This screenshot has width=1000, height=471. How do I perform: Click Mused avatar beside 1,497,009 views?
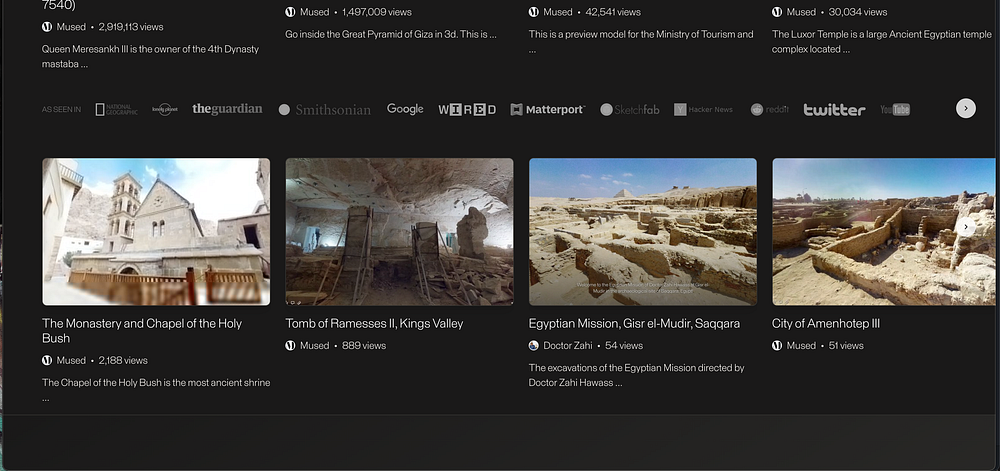pos(290,12)
